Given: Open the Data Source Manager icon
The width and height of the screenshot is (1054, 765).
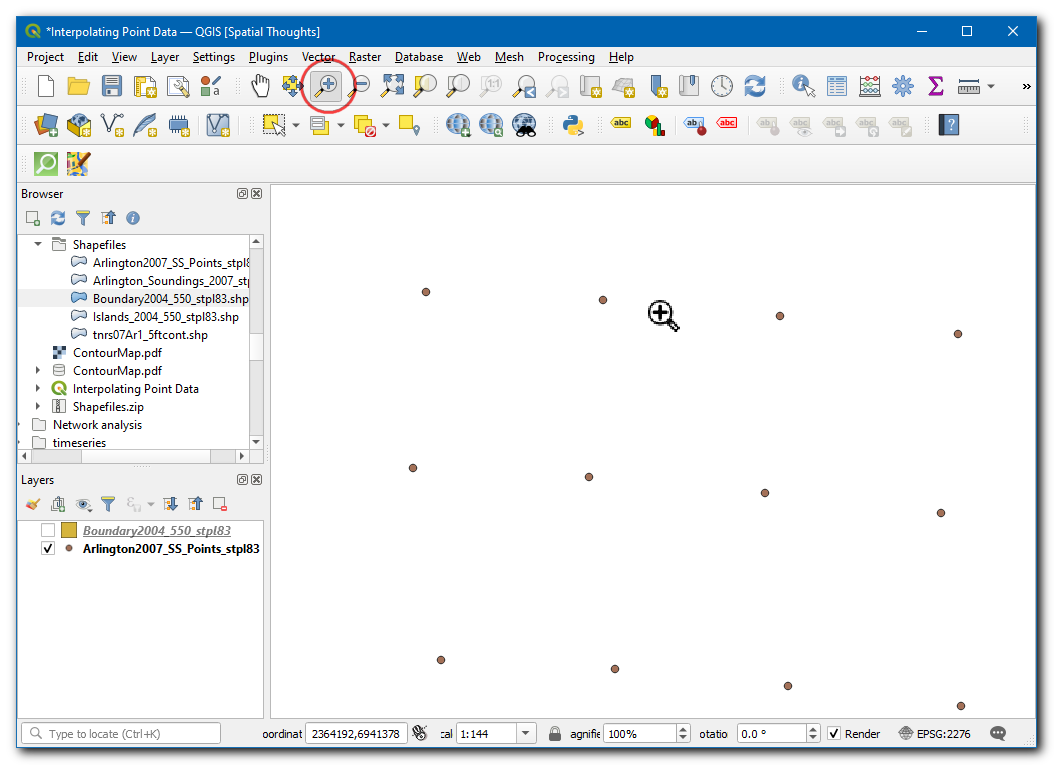Looking at the screenshot, I should click(x=46, y=125).
